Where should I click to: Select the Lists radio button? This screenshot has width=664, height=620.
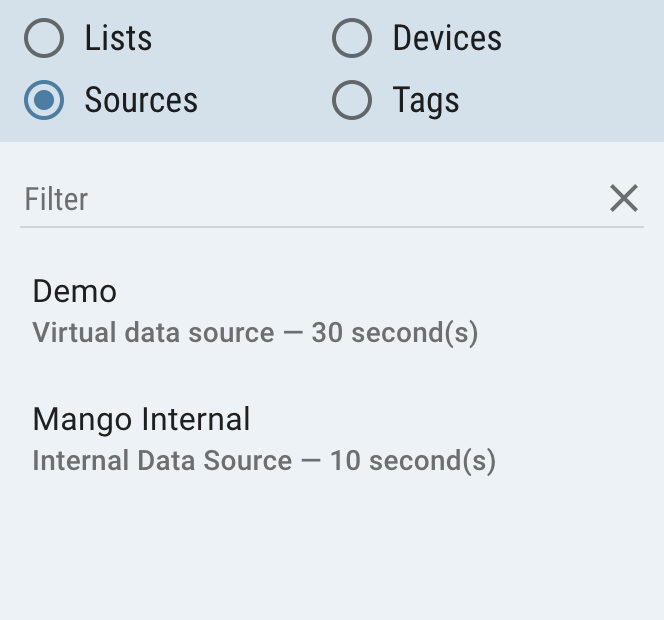(44, 39)
